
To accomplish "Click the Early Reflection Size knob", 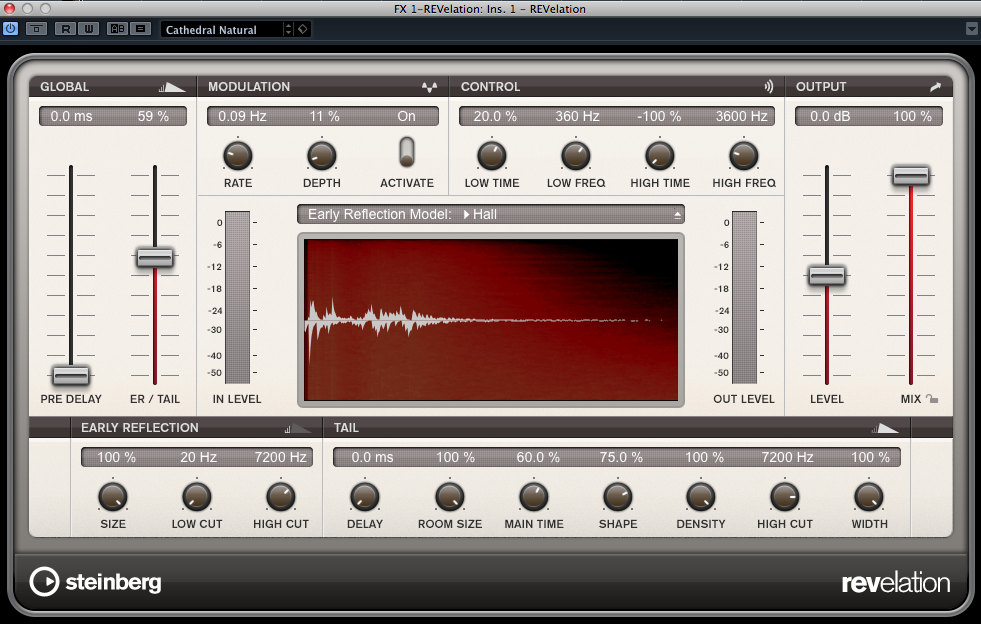I will (x=113, y=497).
